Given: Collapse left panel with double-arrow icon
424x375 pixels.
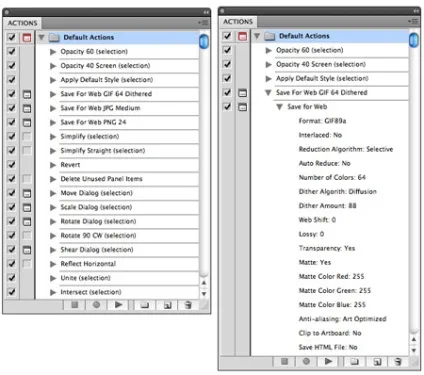Looking at the screenshot, I should (206, 12).
